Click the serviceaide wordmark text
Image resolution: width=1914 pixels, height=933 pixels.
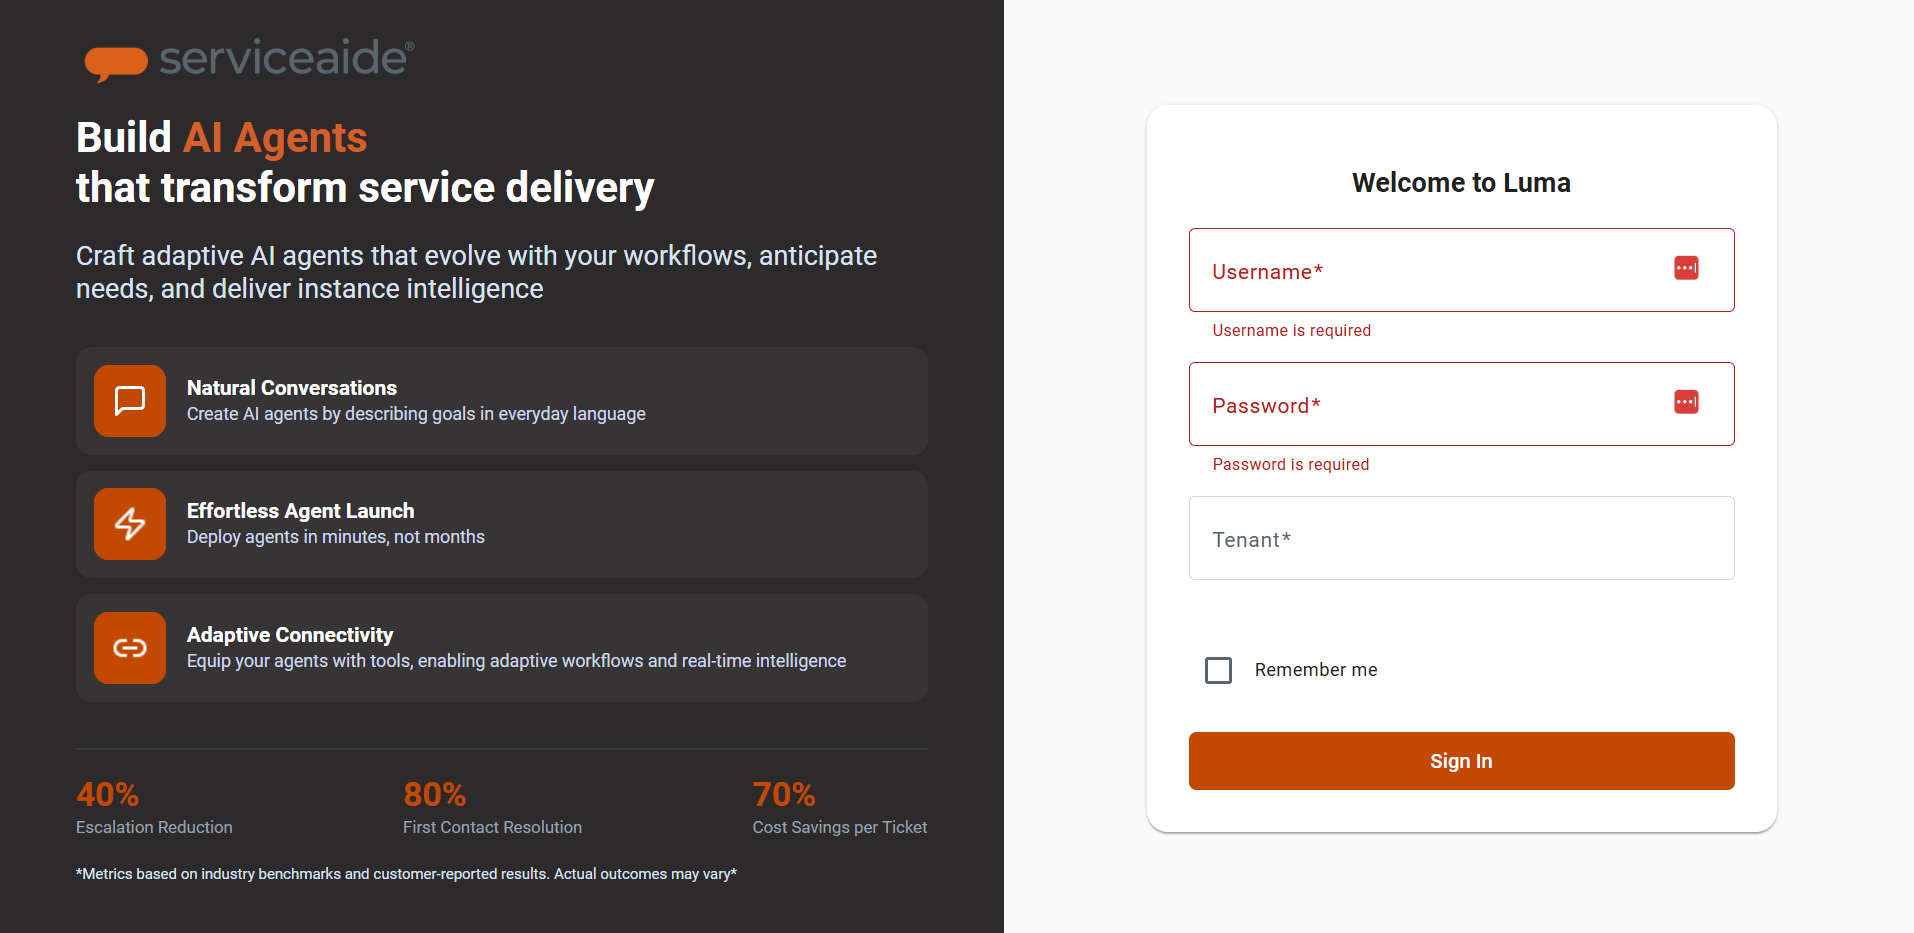[286, 58]
